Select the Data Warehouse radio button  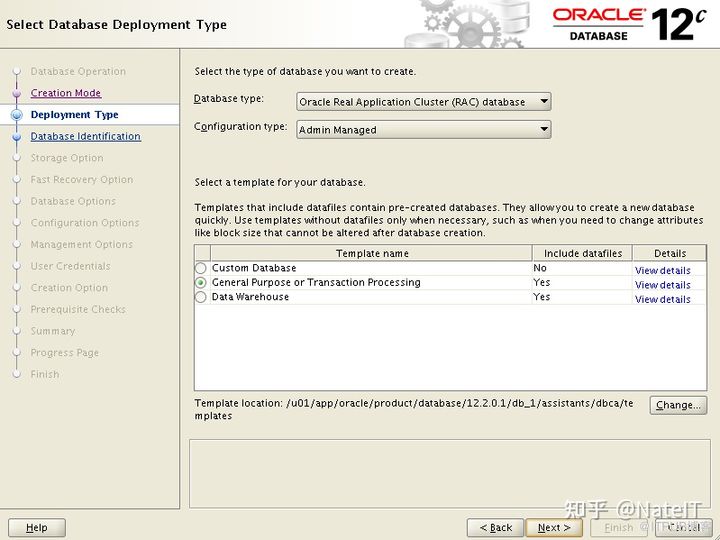(201, 298)
